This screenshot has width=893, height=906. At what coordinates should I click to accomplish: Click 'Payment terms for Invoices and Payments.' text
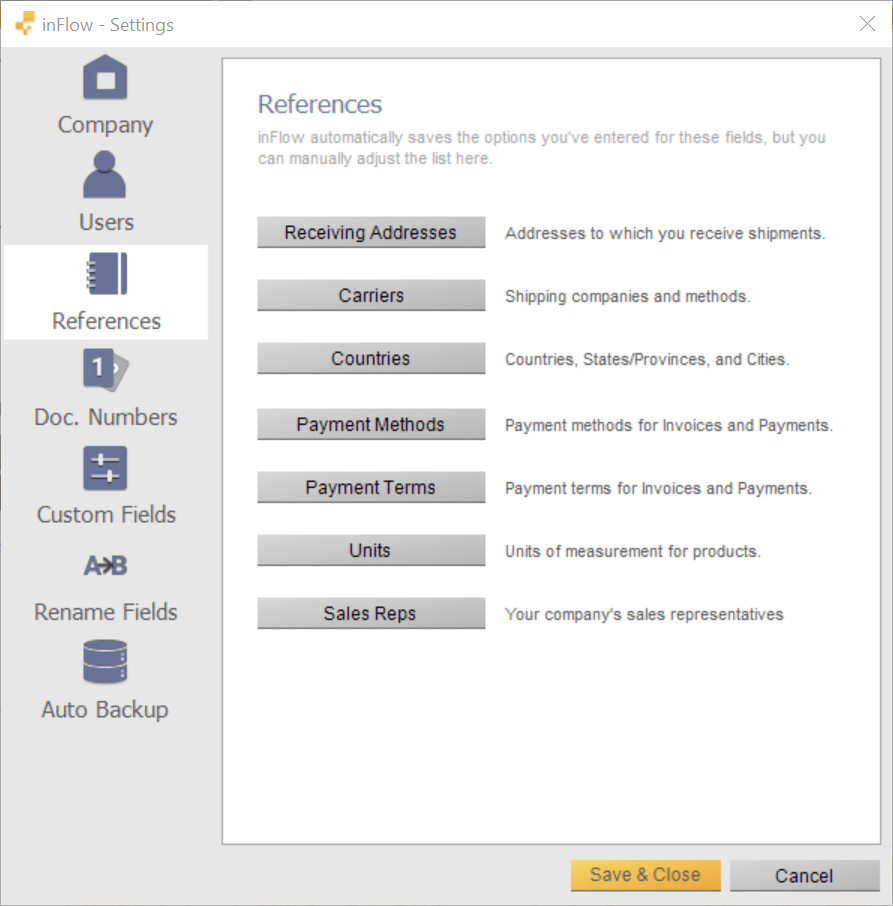(658, 488)
